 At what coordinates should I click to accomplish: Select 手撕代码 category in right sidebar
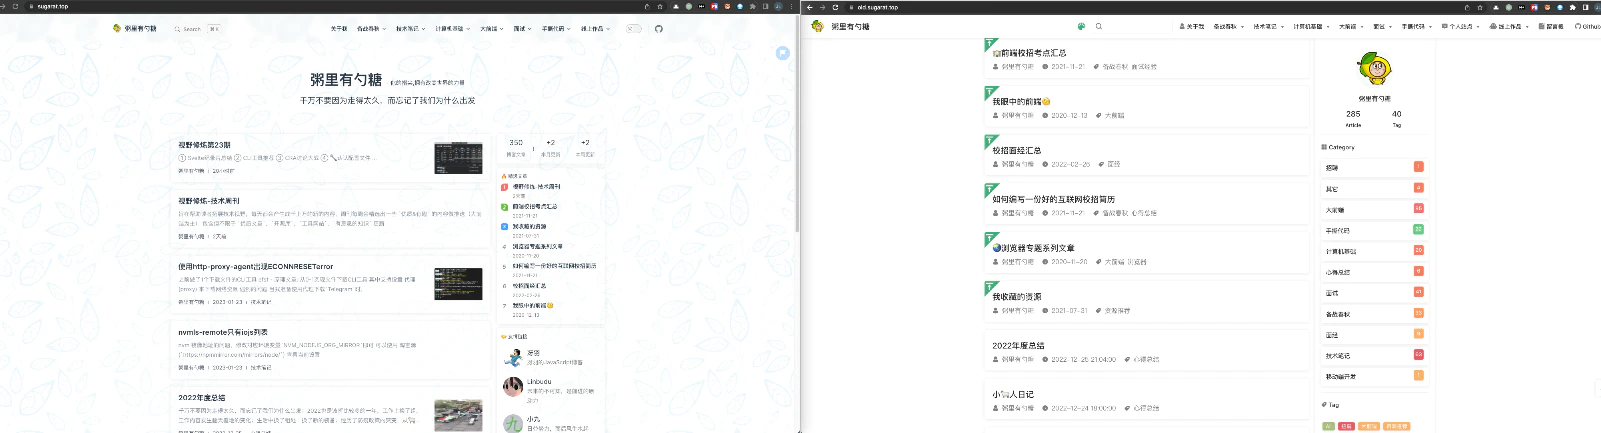(1374, 230)
